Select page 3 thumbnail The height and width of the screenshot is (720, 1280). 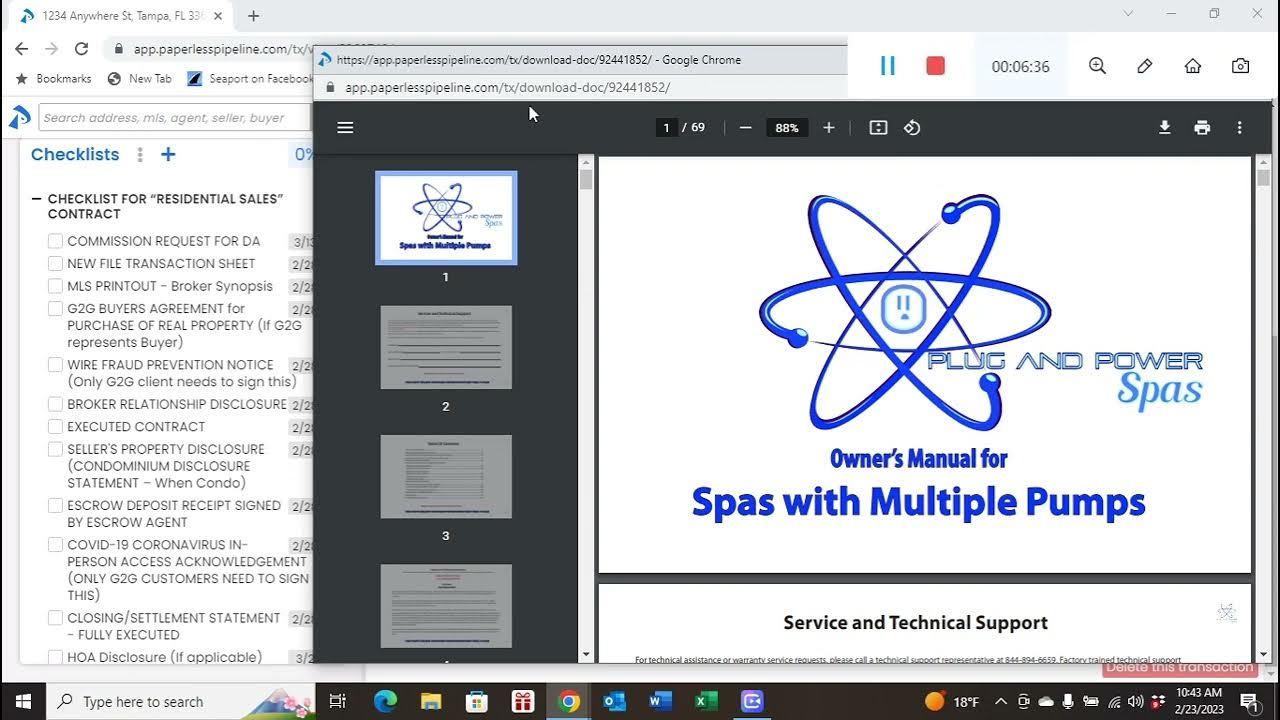[x=446, y=476]
